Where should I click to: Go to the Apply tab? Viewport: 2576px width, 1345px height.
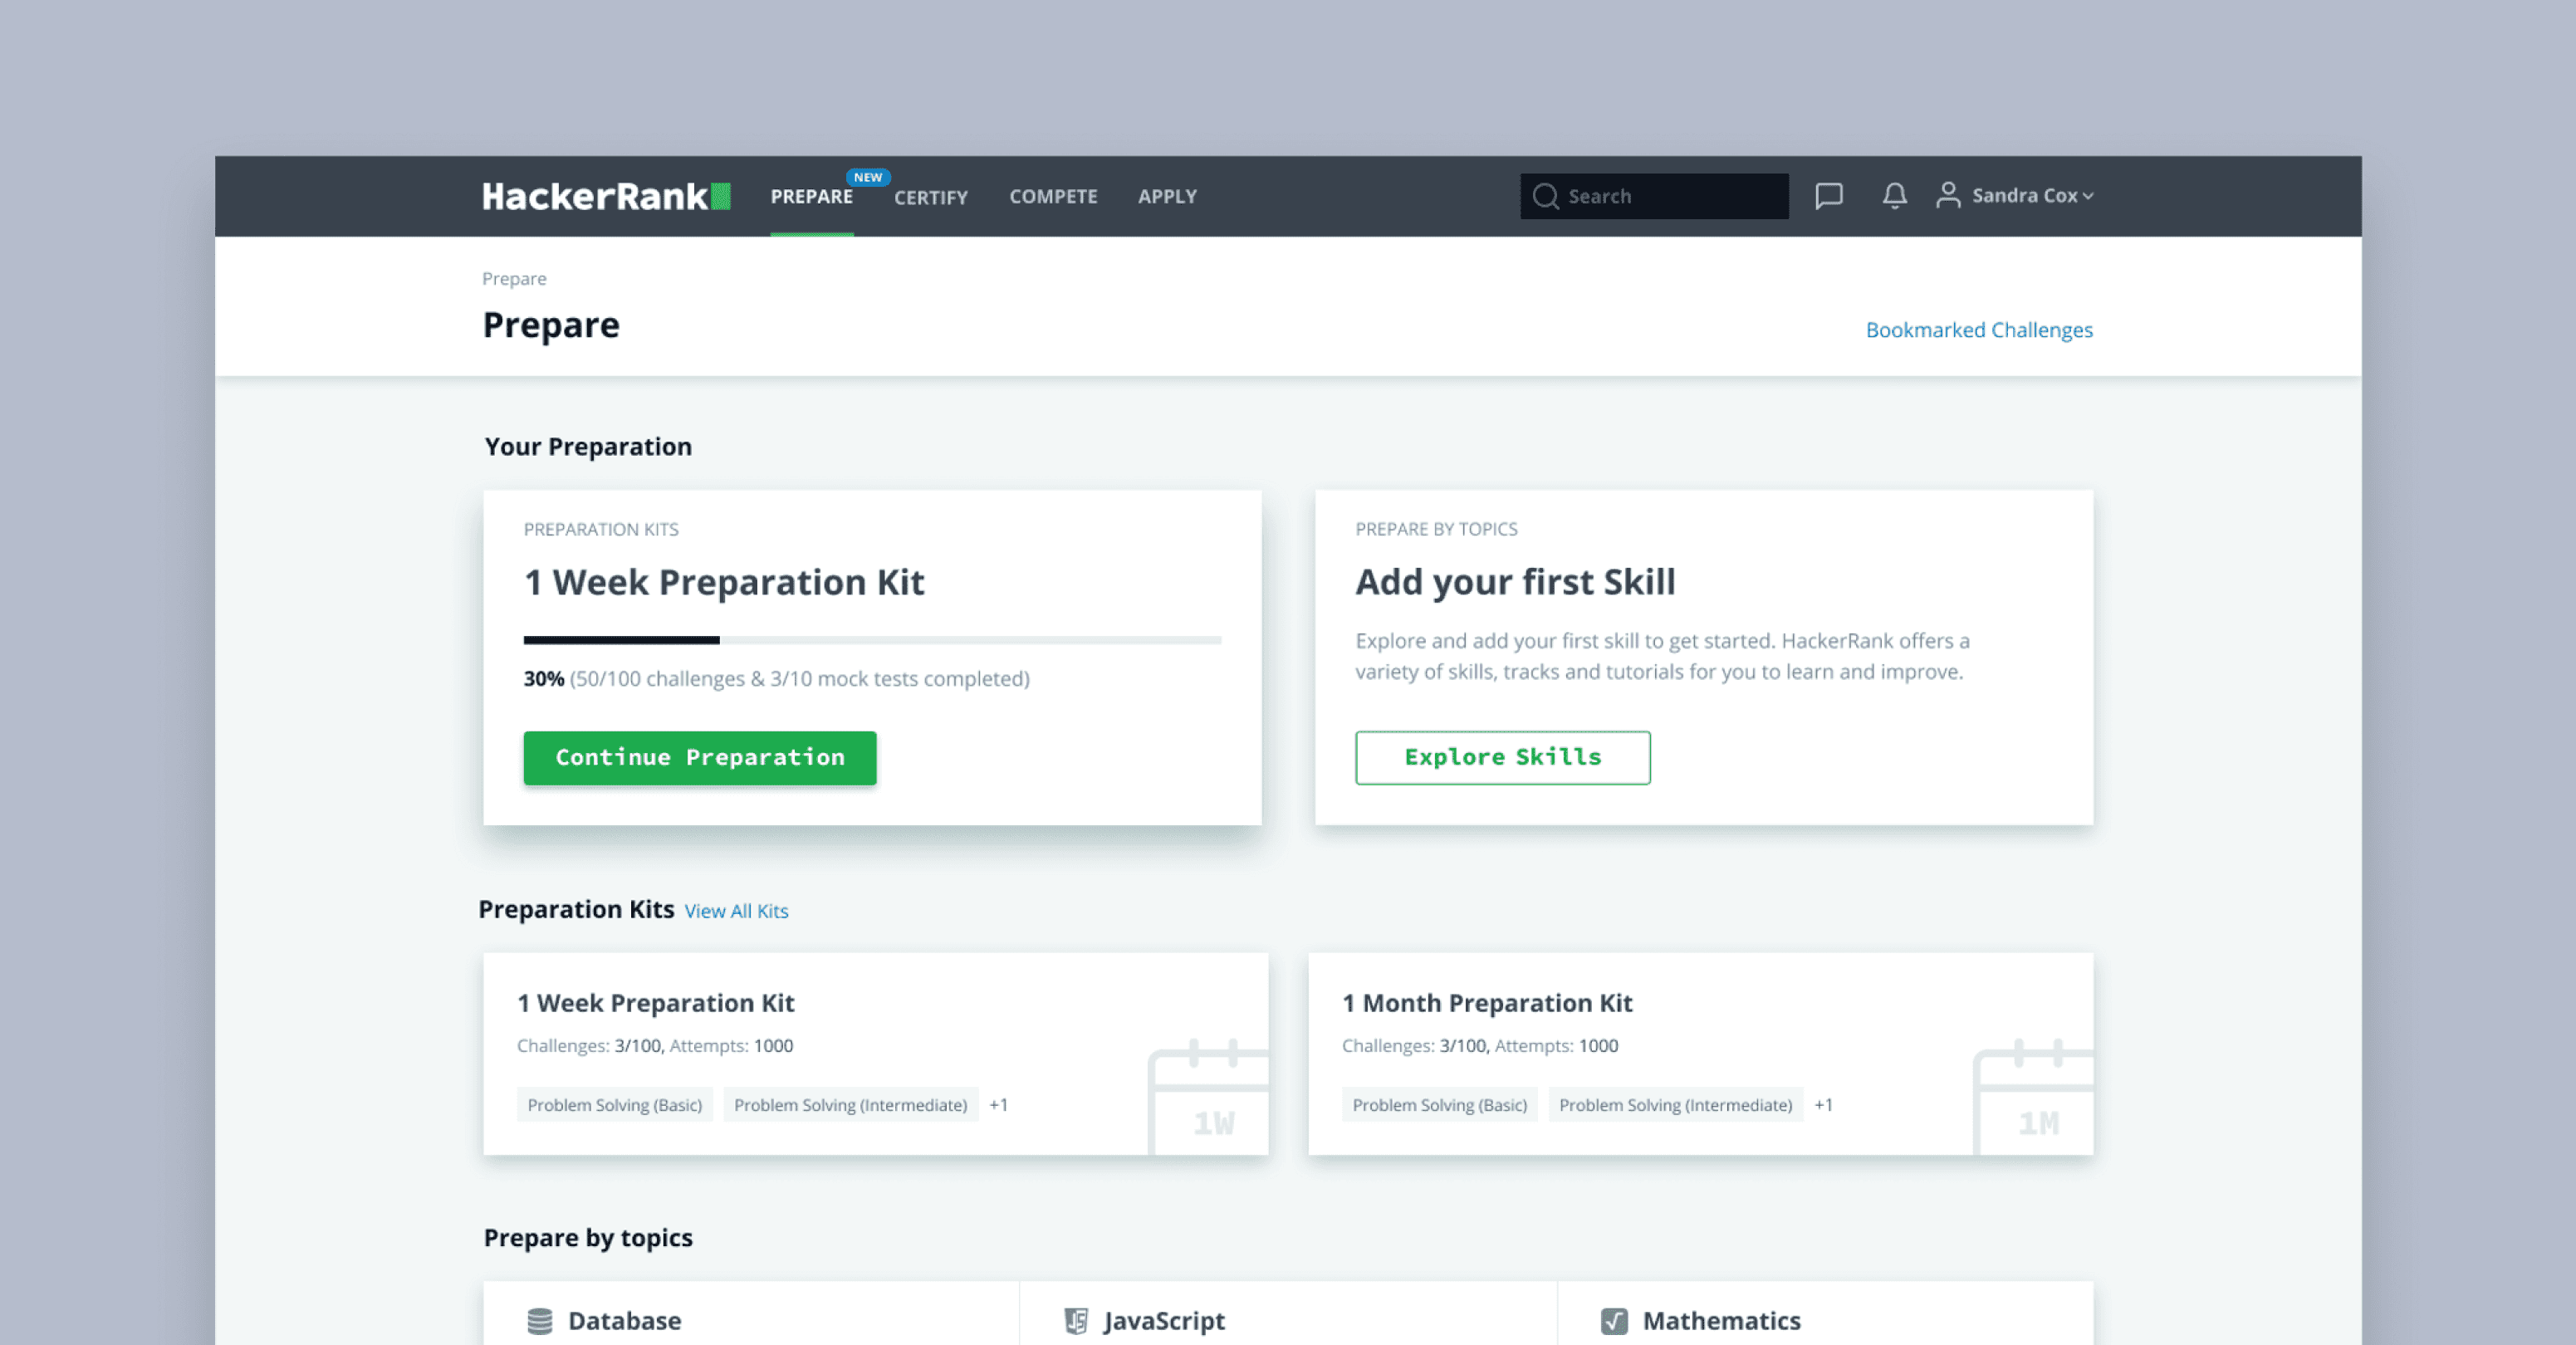click(1166, 197)
